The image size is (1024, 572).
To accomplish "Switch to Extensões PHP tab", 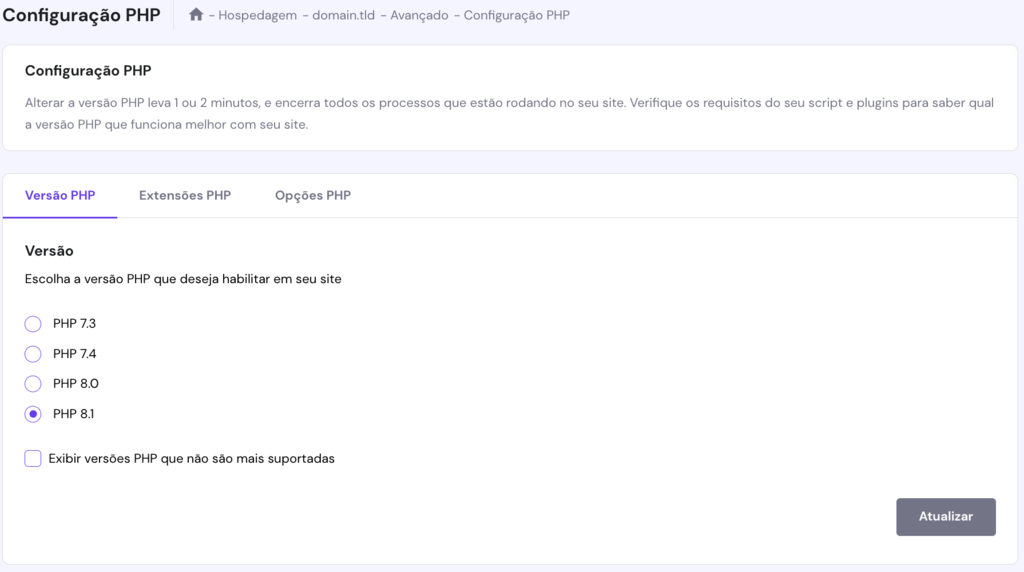I will pos(185,195).
